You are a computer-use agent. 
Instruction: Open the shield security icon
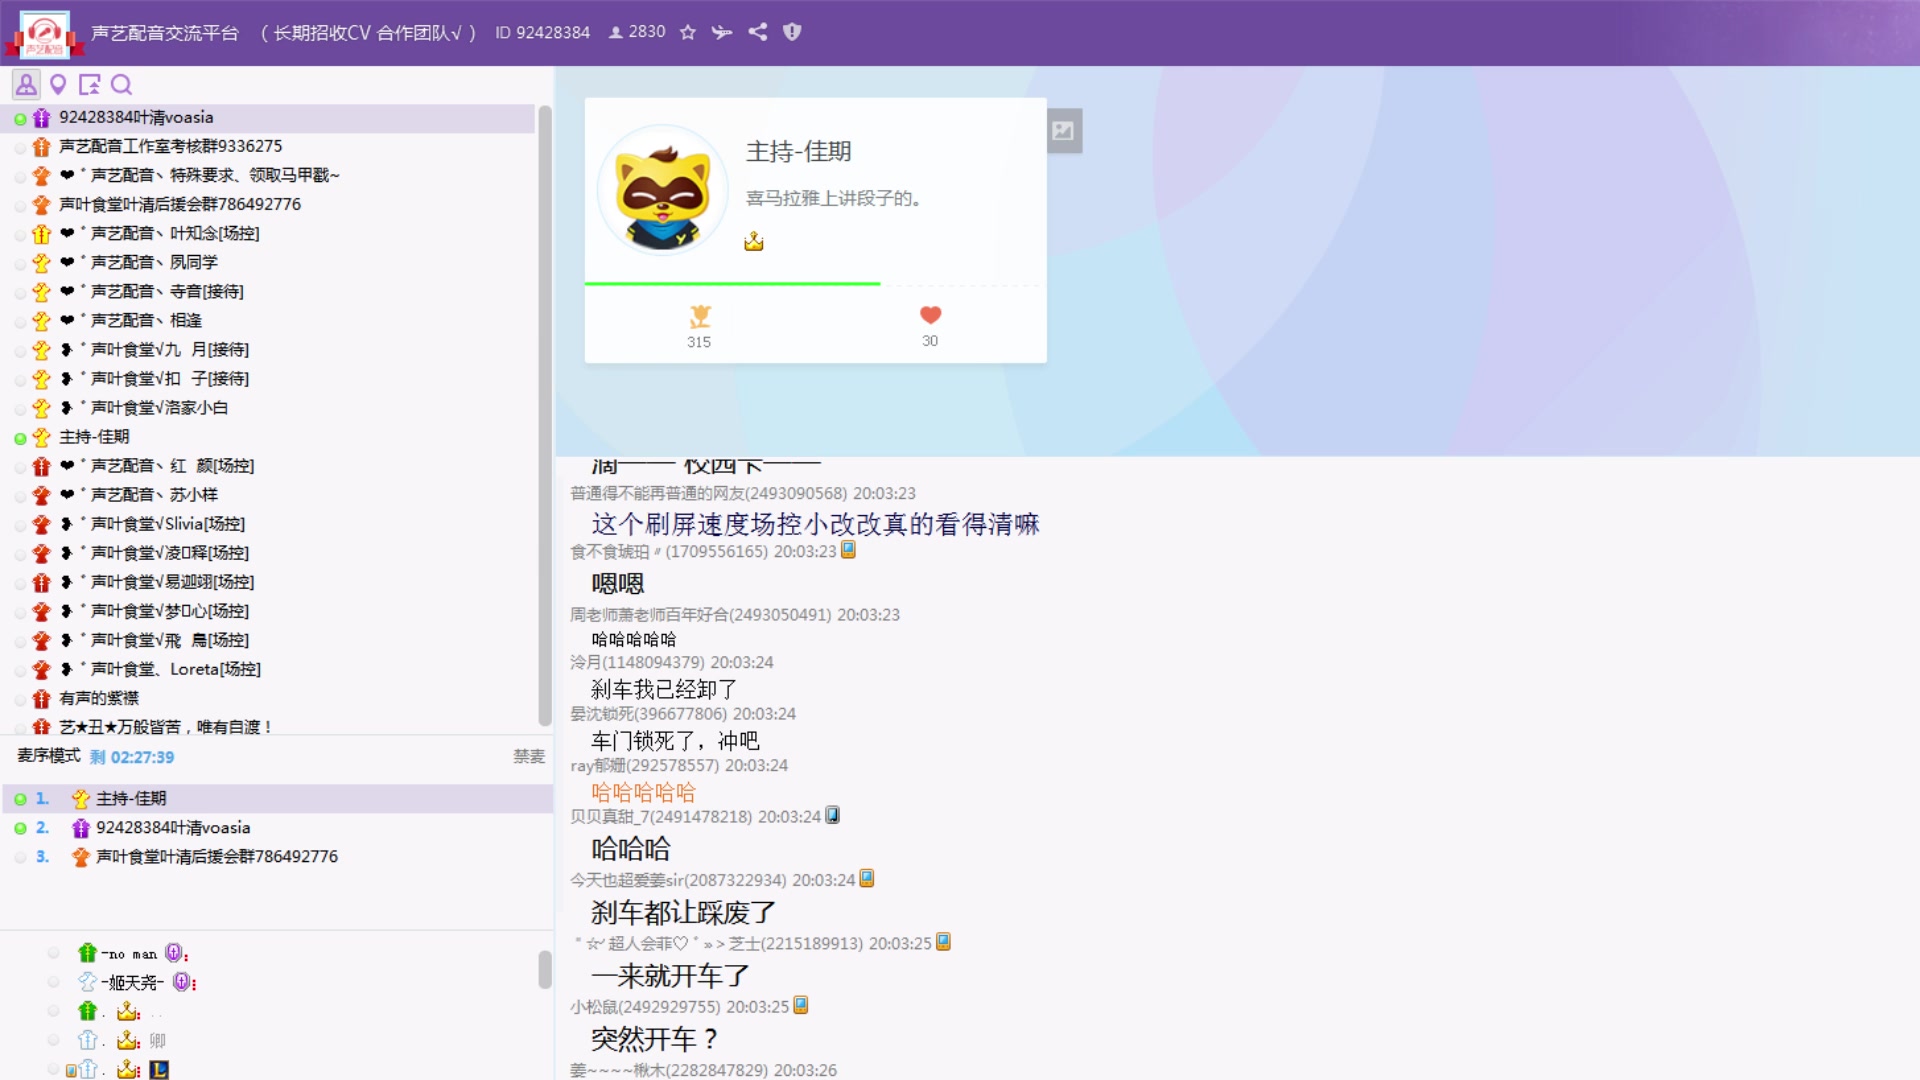coord(792,32)
